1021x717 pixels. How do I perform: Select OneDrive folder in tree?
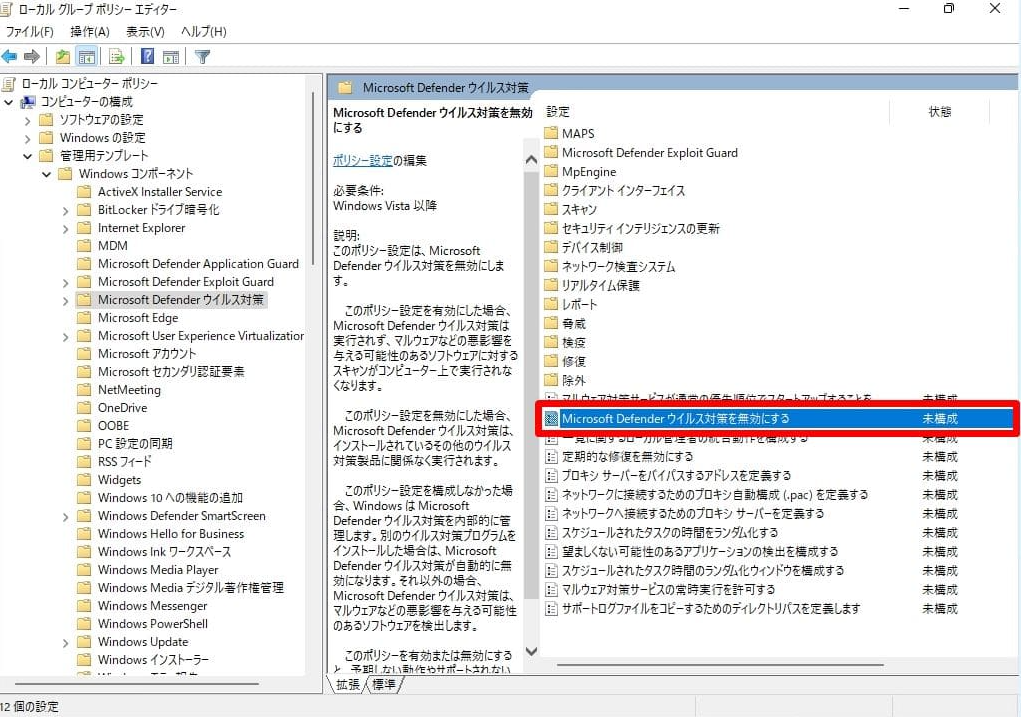[122, 408]
